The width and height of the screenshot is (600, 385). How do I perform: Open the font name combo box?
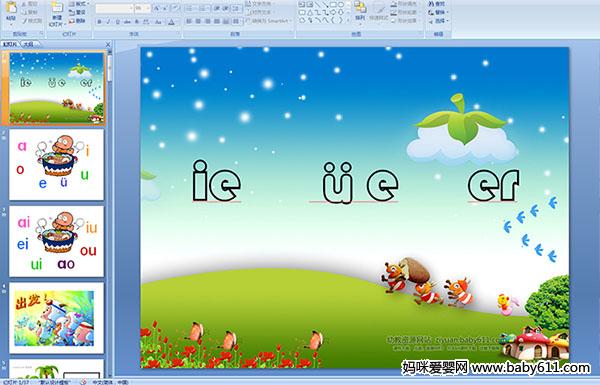pos(115,8)
